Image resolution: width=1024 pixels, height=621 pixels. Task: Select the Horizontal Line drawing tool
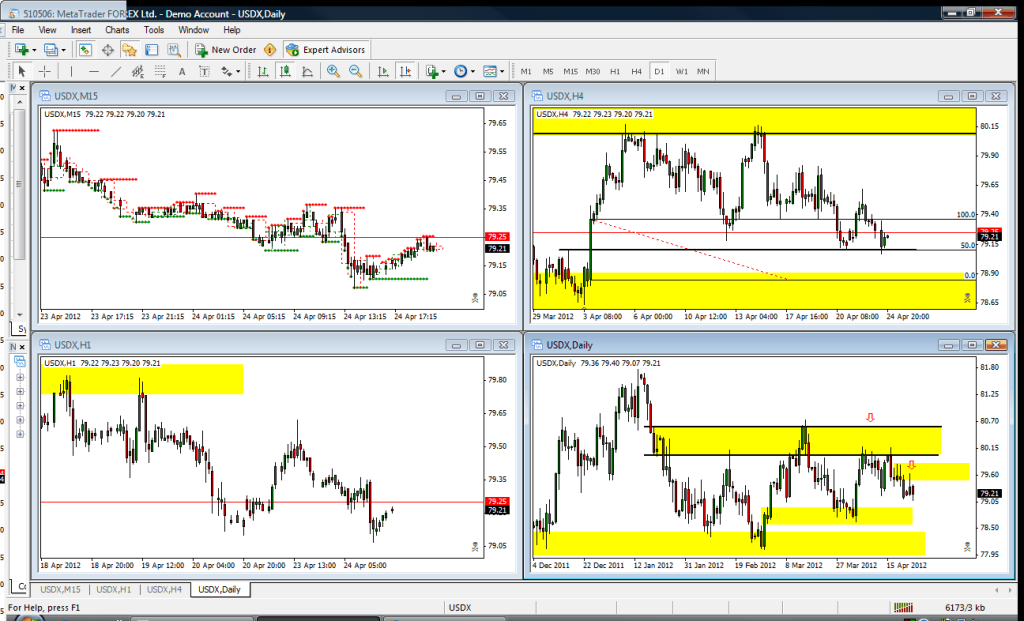[94, 71]
